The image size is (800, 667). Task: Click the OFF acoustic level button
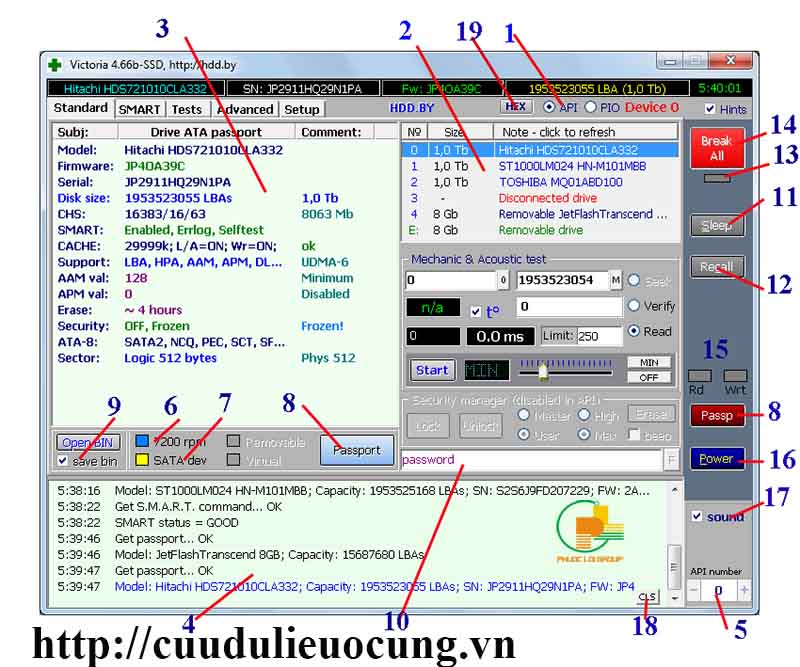[648, 378]
